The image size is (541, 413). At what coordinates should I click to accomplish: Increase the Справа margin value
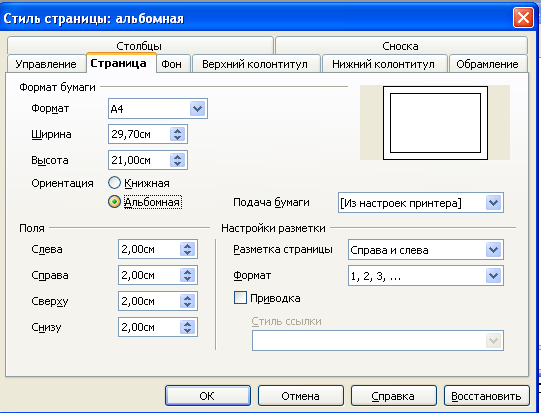tap(188, 271)
